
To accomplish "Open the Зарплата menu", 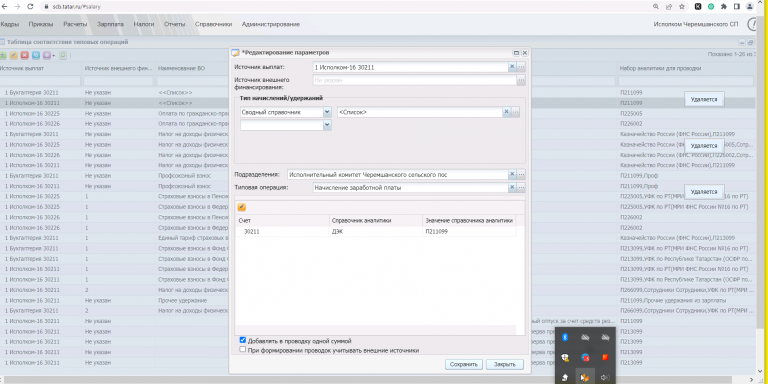I will click(x=110, y=24).
